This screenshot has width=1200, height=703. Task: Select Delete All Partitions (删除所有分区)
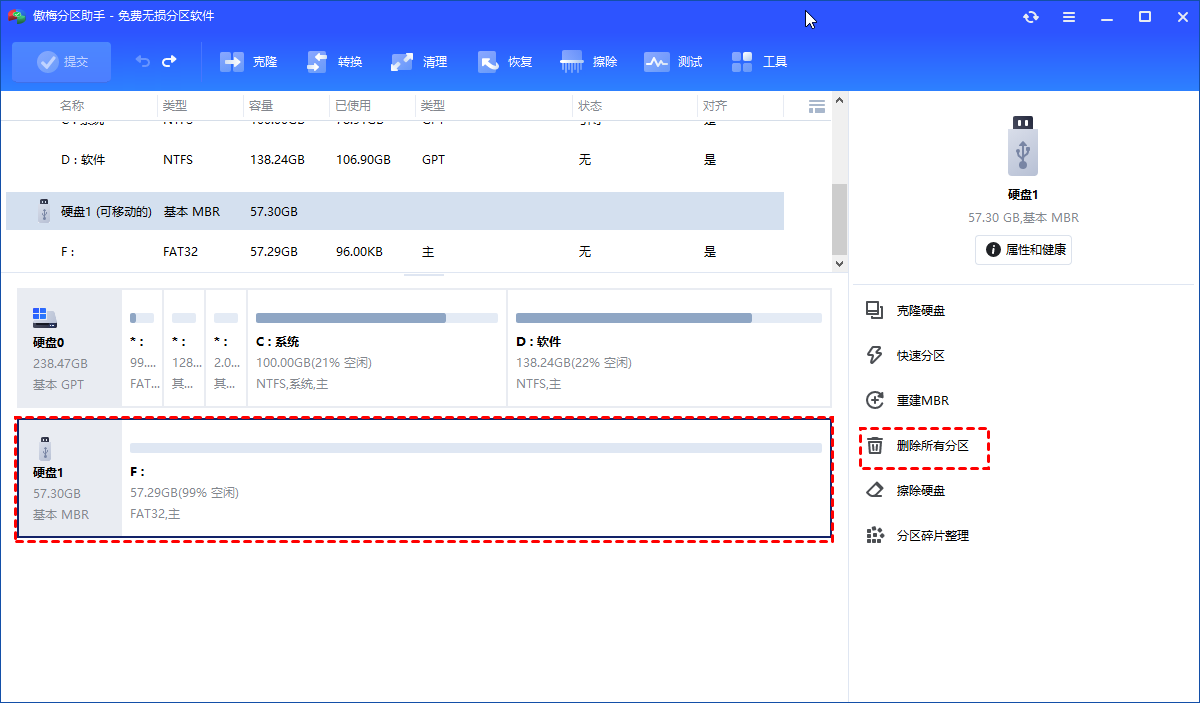[x=932, y=446]
